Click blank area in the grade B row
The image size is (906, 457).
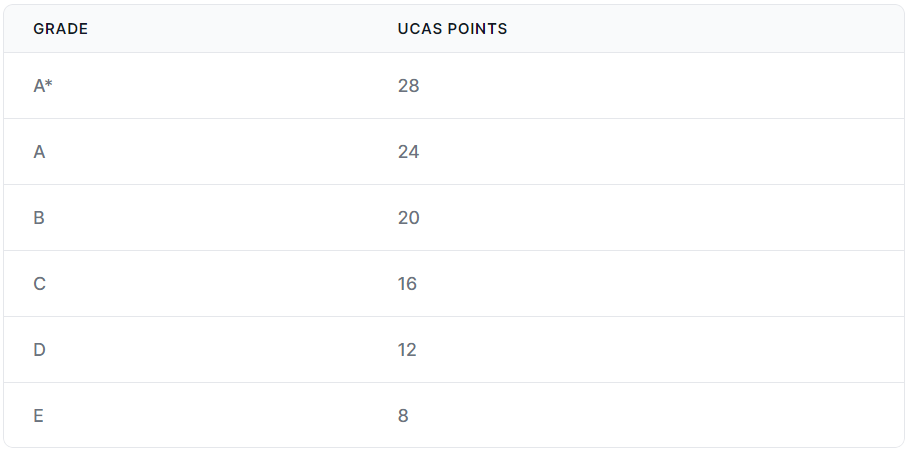pyautogui.click(x=664, y=218)
